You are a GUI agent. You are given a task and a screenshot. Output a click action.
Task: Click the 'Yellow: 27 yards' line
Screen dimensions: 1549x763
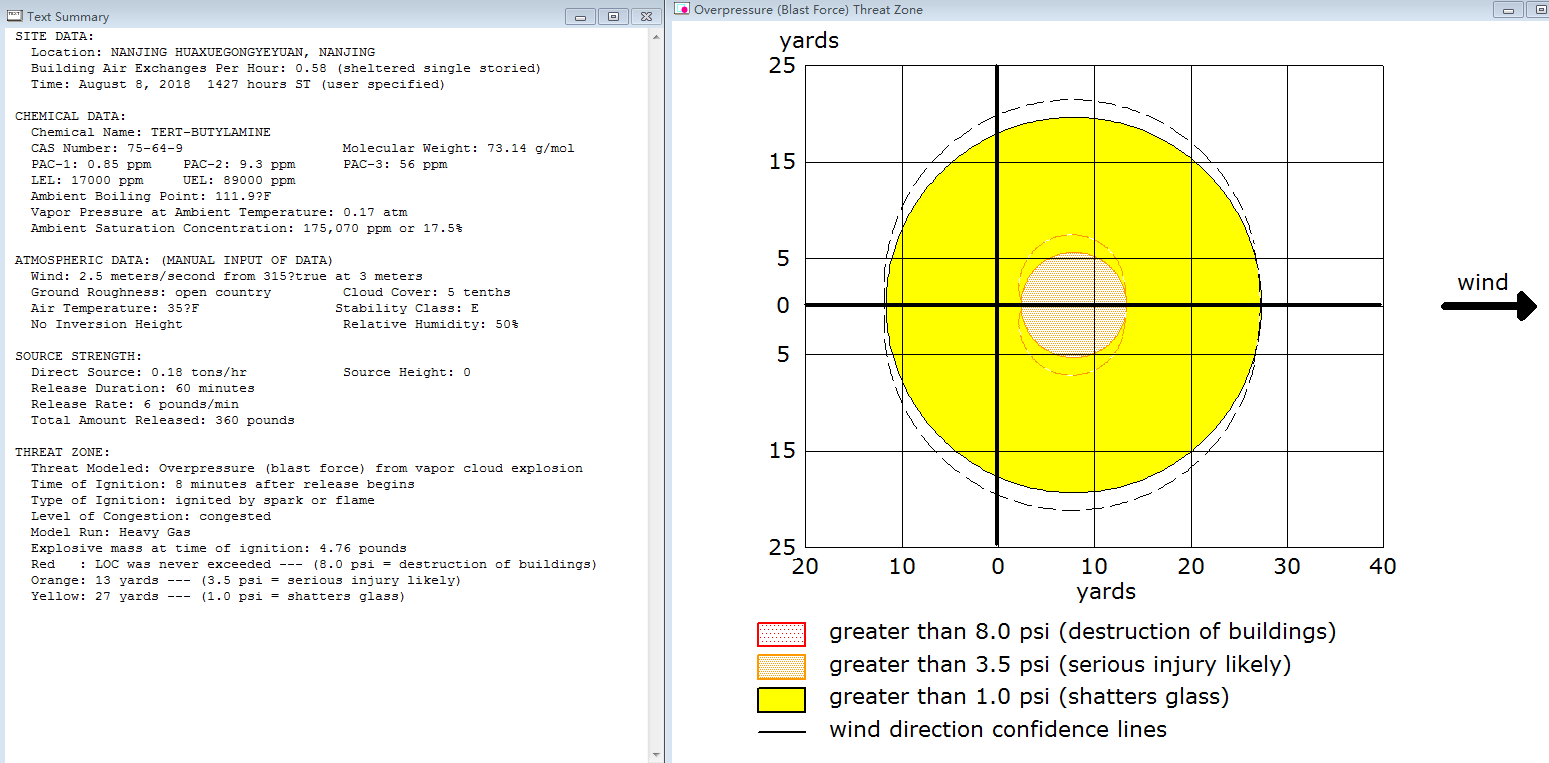218,596
